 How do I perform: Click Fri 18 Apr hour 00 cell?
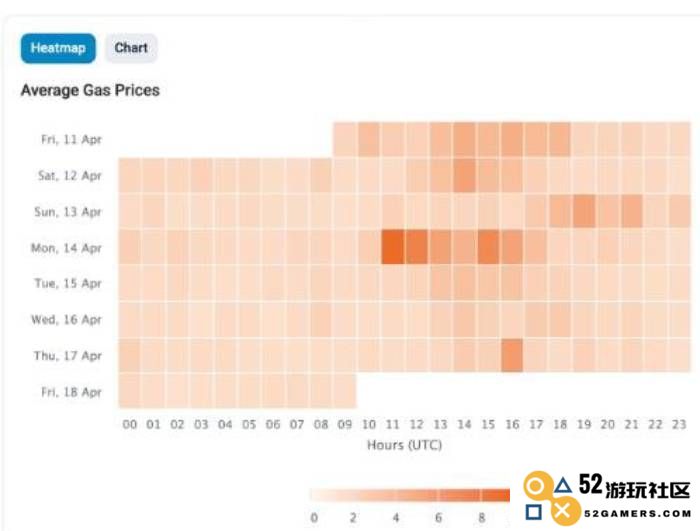pos(130,391)
